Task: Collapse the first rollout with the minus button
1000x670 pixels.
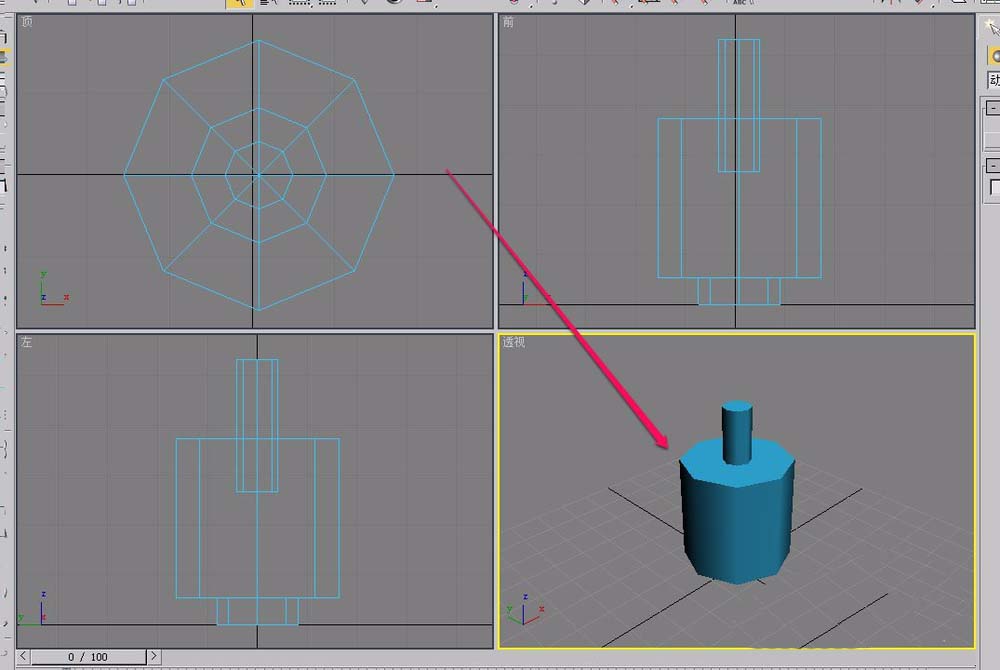Action: (x=992, y=108)
